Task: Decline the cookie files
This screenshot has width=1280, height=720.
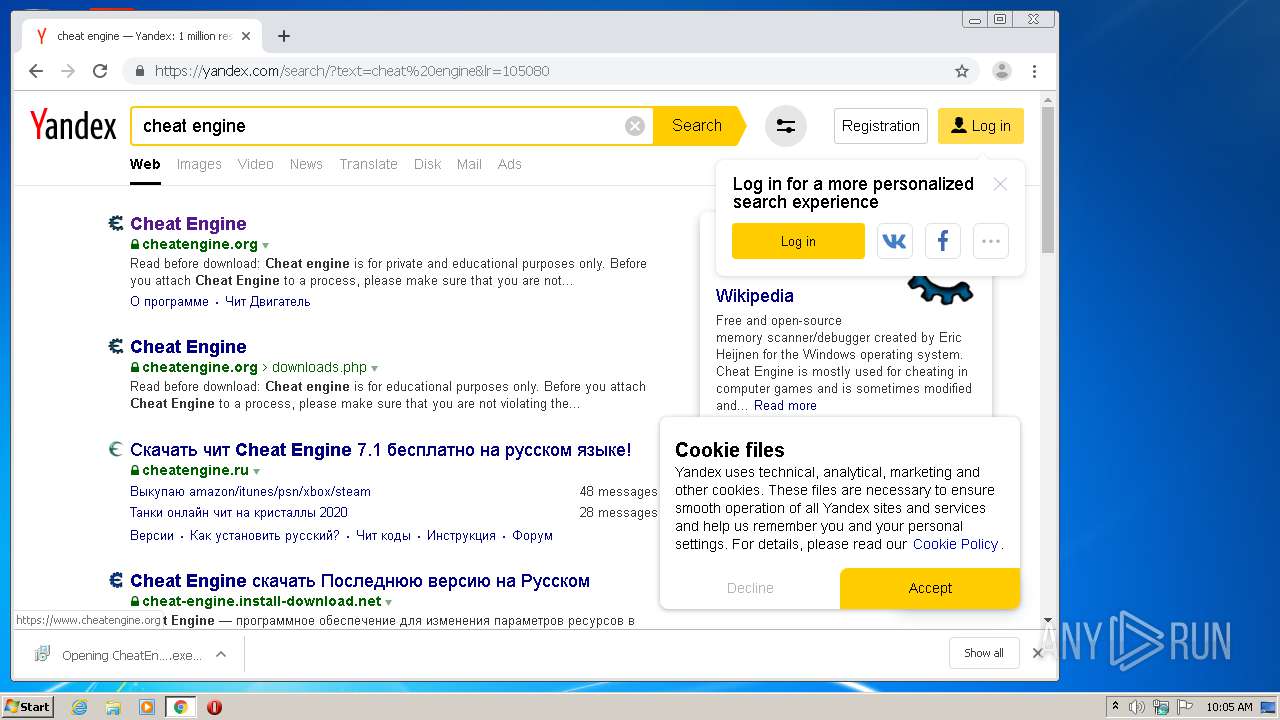Action: 750,588
